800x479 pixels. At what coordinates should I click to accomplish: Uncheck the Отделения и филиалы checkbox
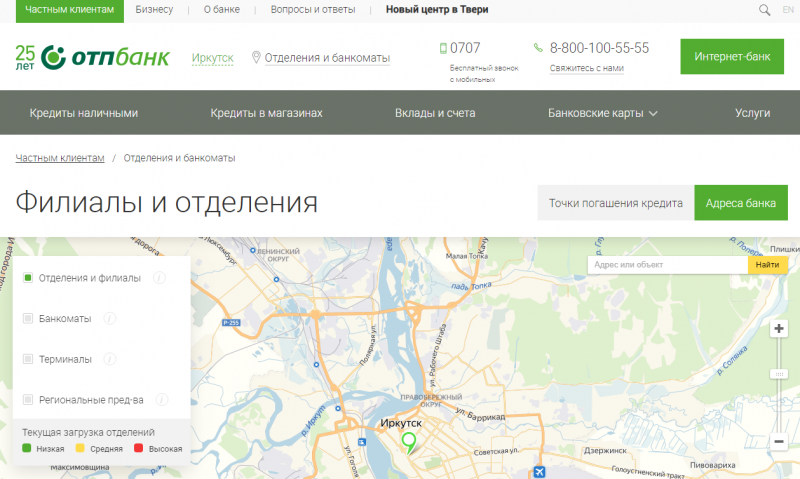pyautogui.click(x=28, y=277)
